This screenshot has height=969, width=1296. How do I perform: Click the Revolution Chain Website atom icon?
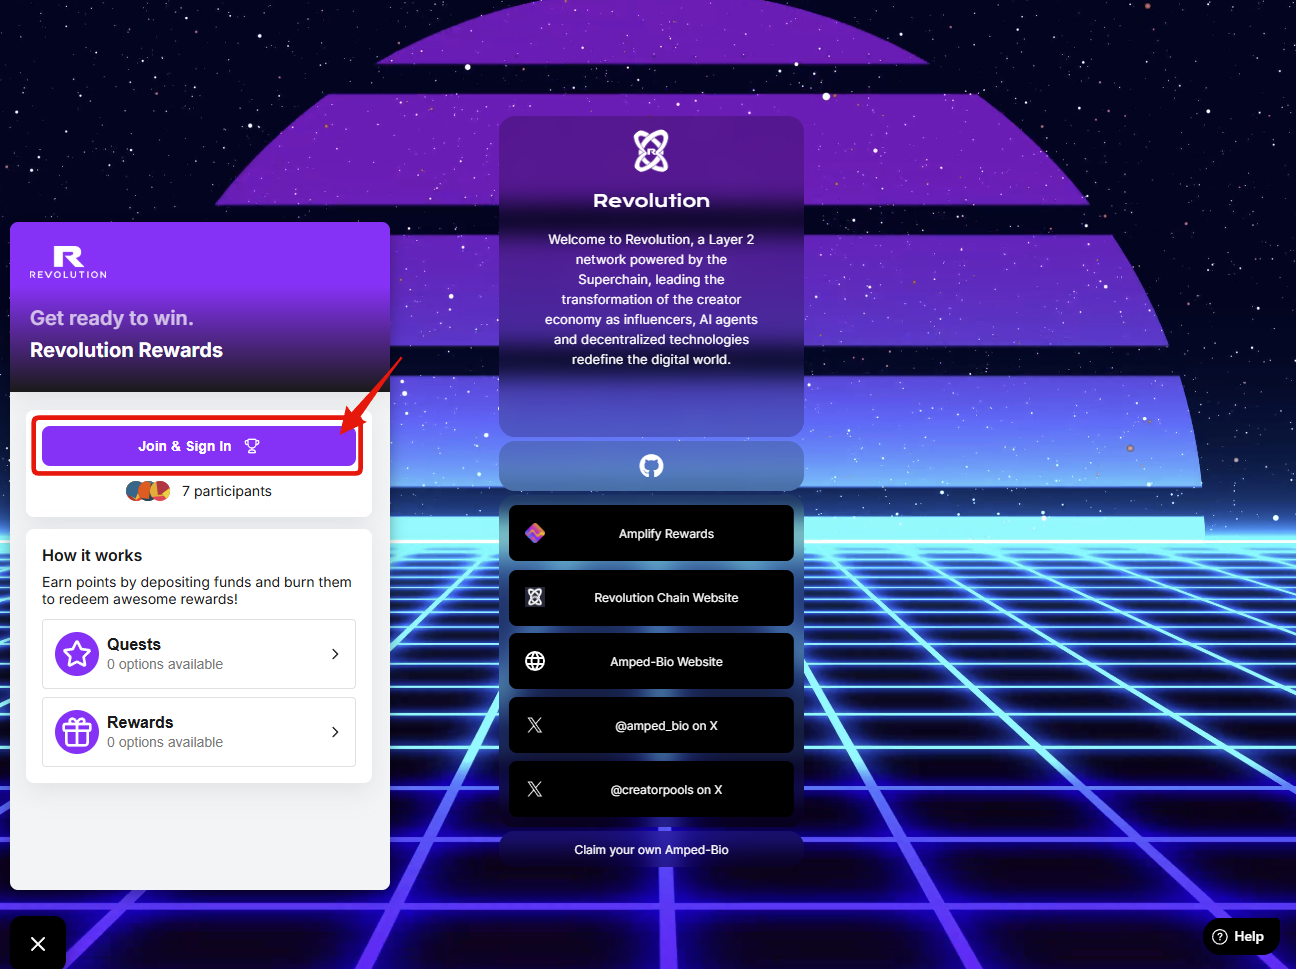coord(535,597)
